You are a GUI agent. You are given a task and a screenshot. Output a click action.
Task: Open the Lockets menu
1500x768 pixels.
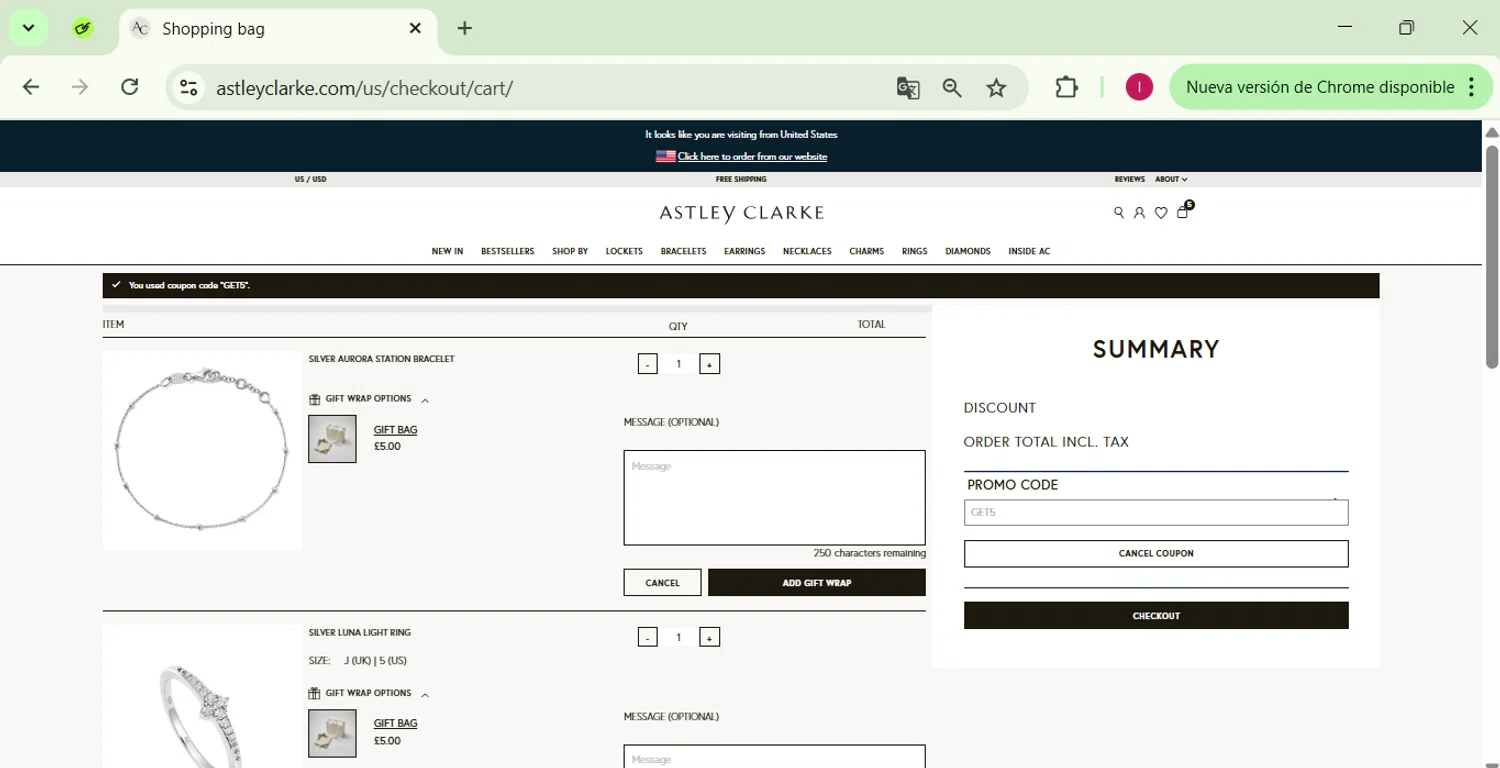pyautogui.click(x=624, y=252)
